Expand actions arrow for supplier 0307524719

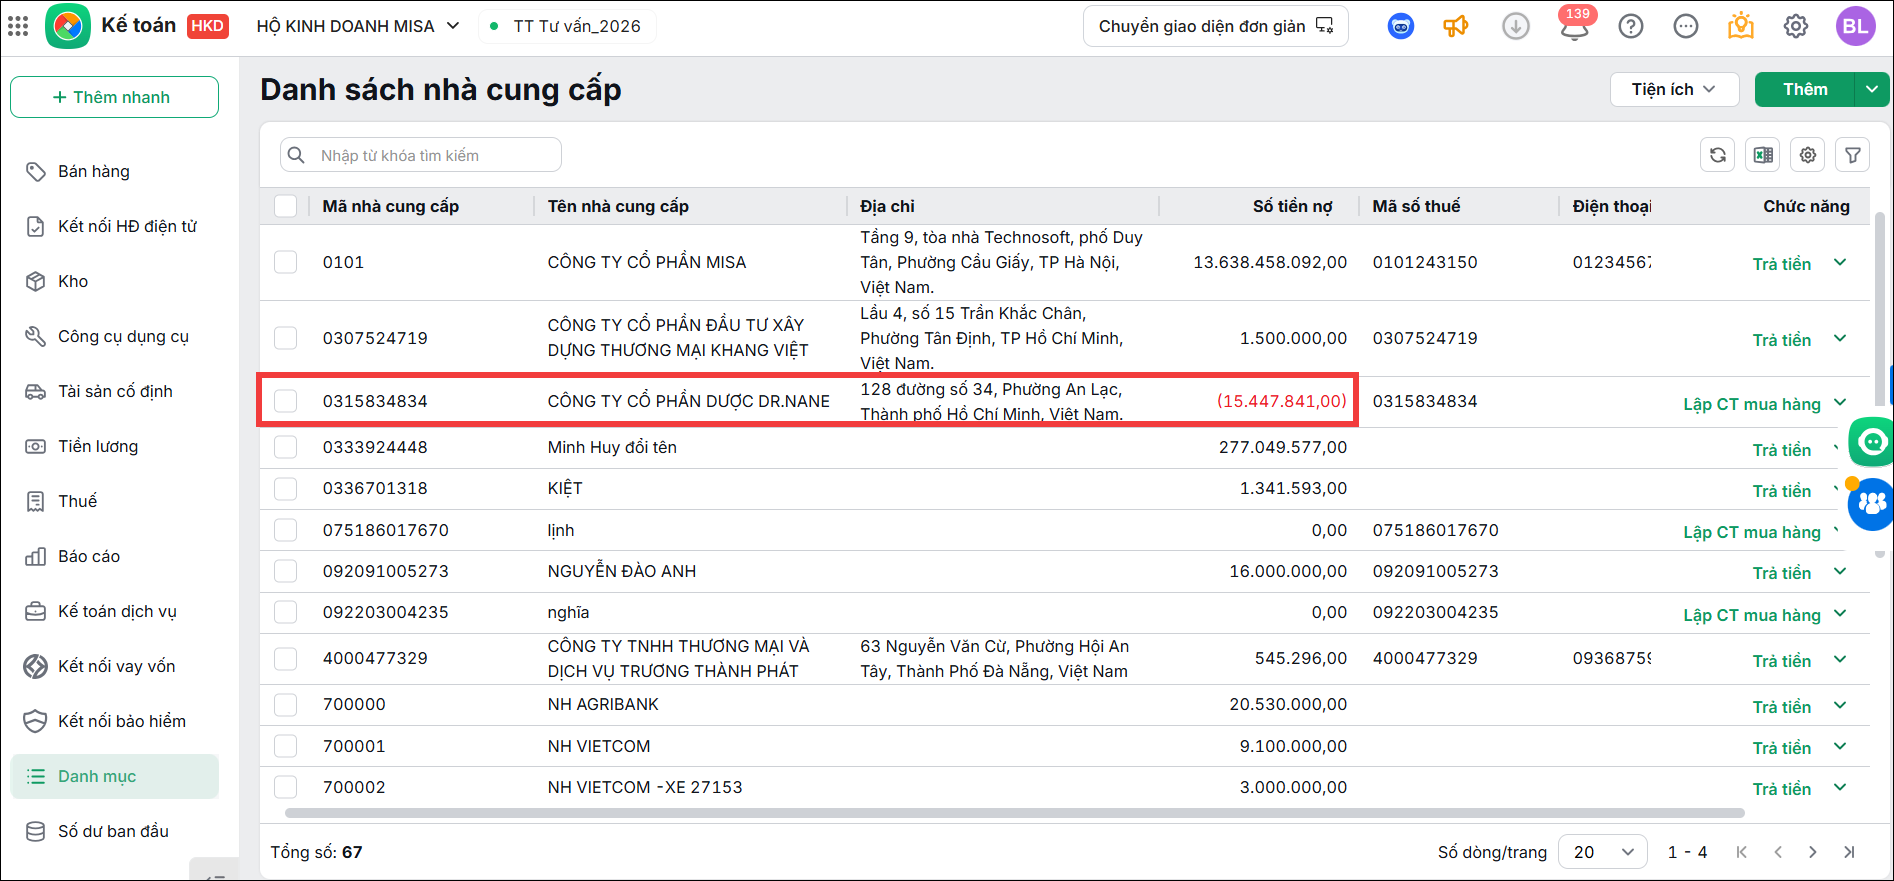(x=1840, y=338)
